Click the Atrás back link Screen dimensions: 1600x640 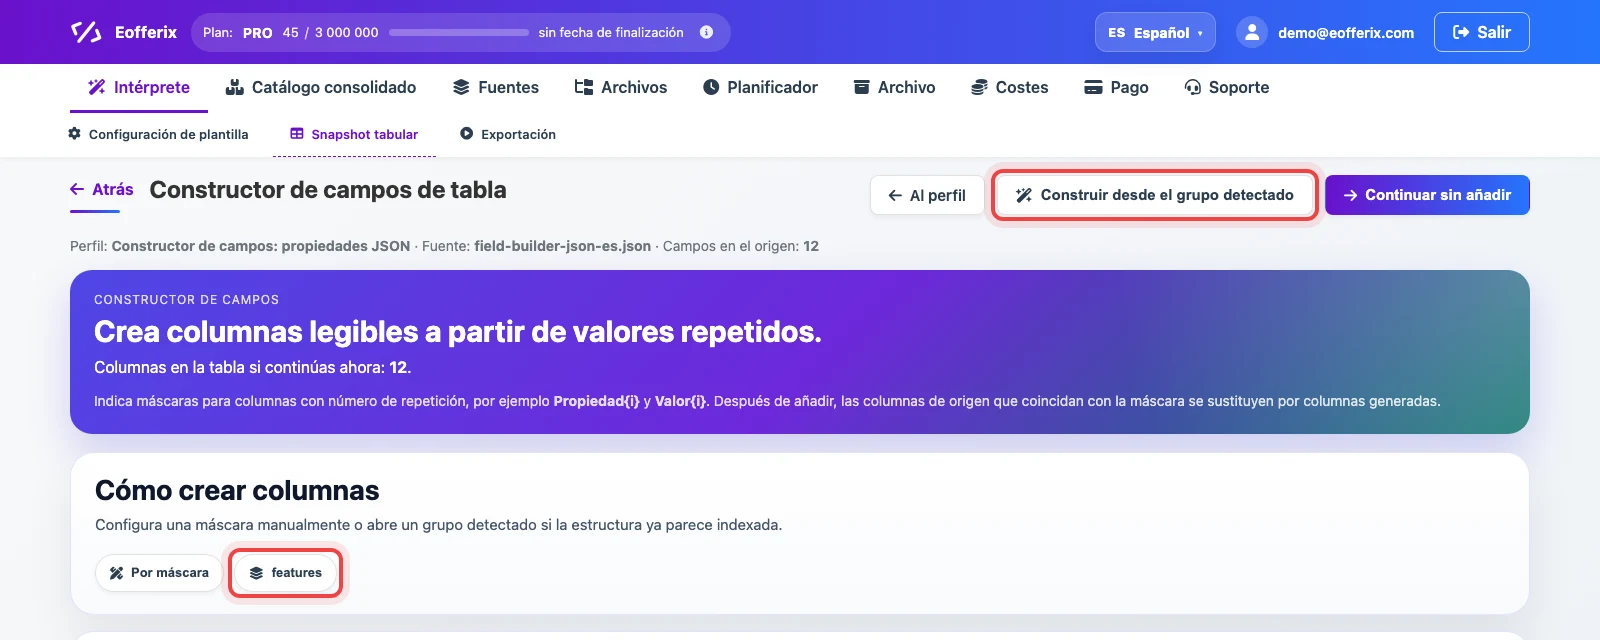tap(102, 189)
